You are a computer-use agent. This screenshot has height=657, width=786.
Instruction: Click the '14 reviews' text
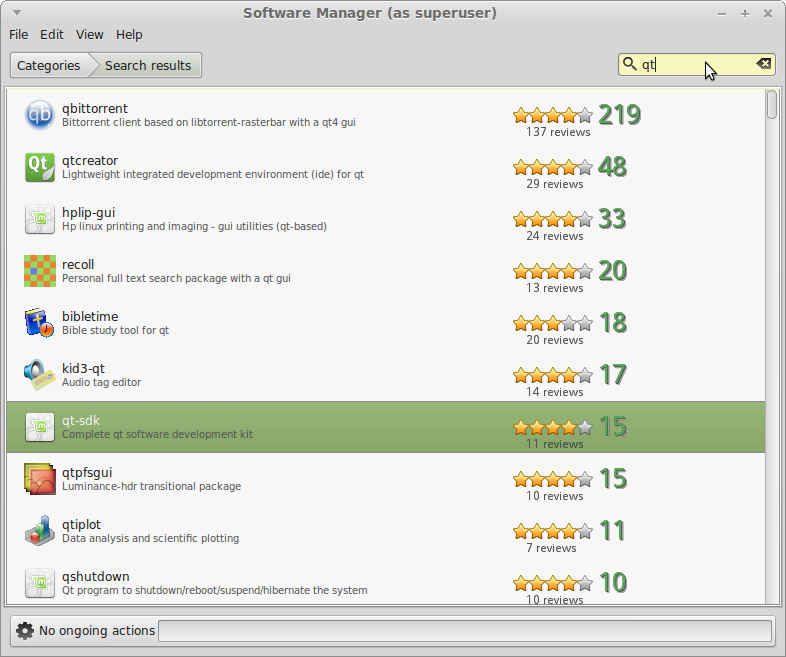[x=555, y=392]
